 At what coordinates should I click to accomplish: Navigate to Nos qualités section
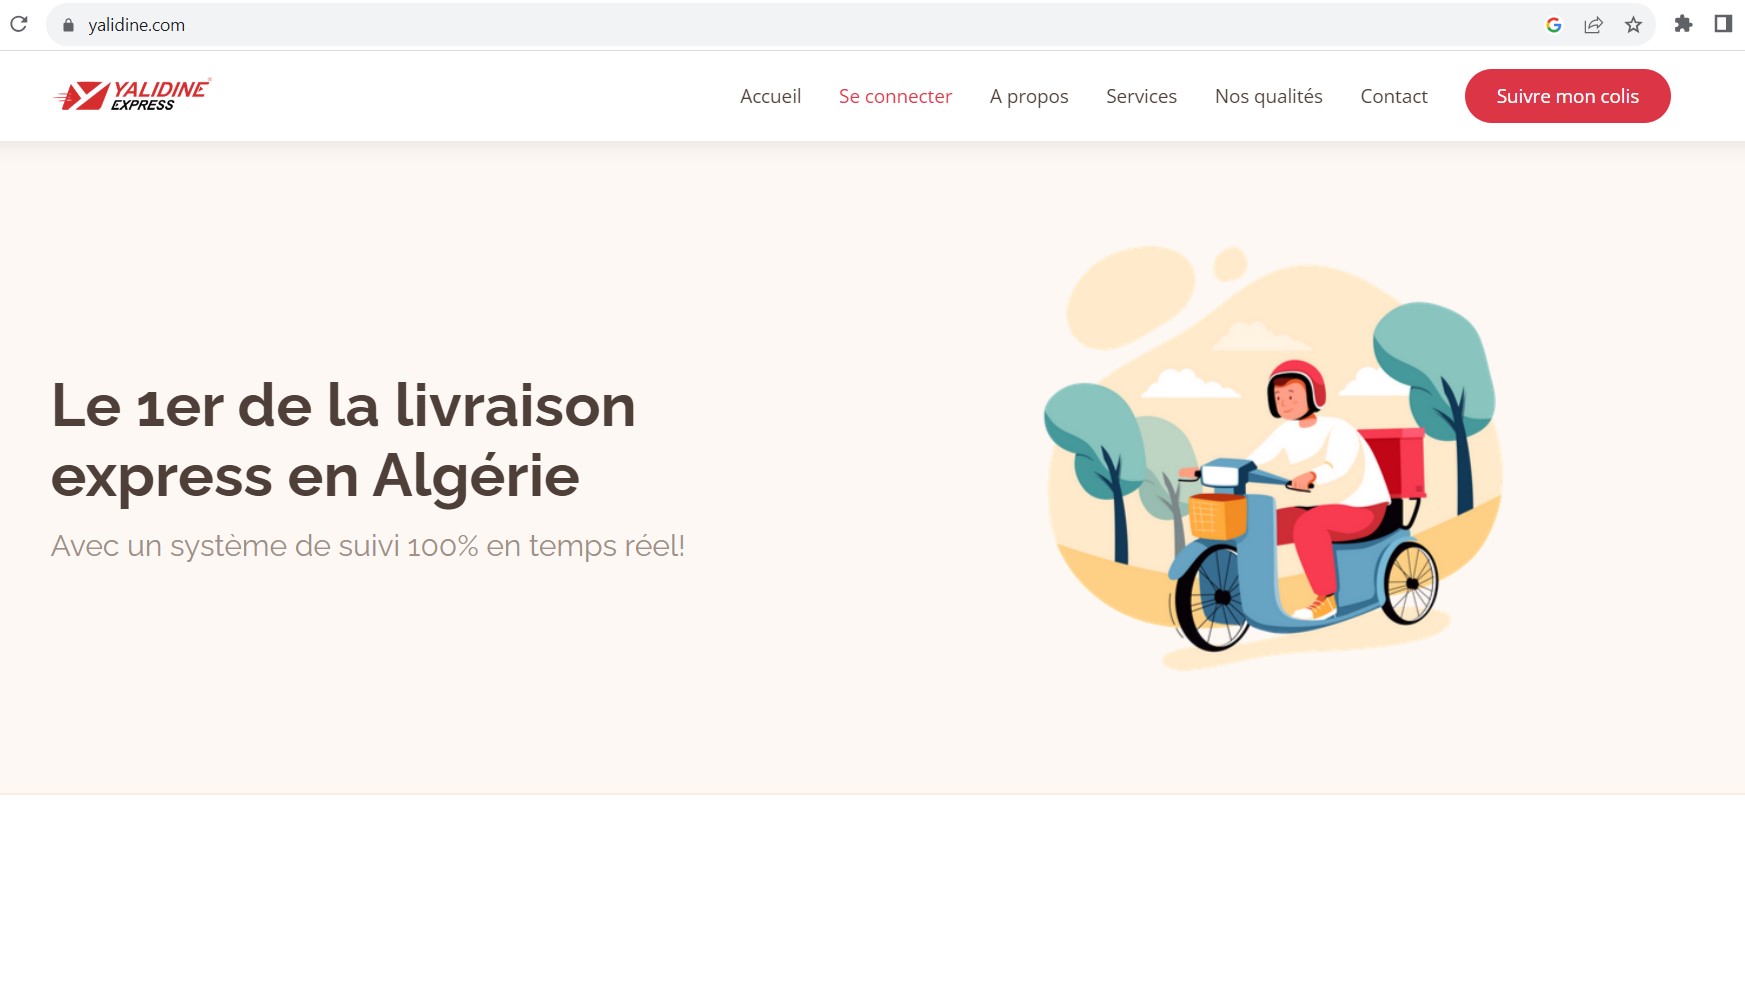coord(1268,96)
